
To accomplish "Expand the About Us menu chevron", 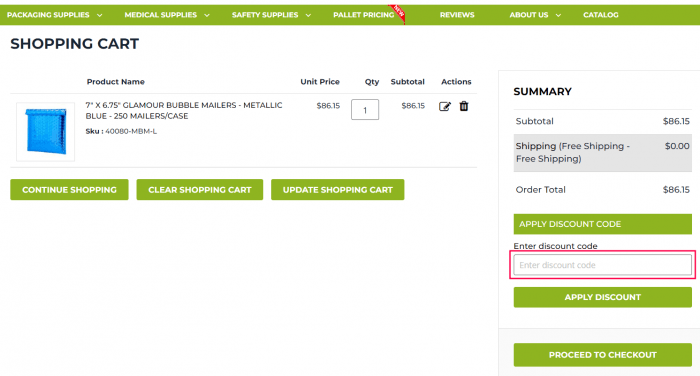I will 558,15.
